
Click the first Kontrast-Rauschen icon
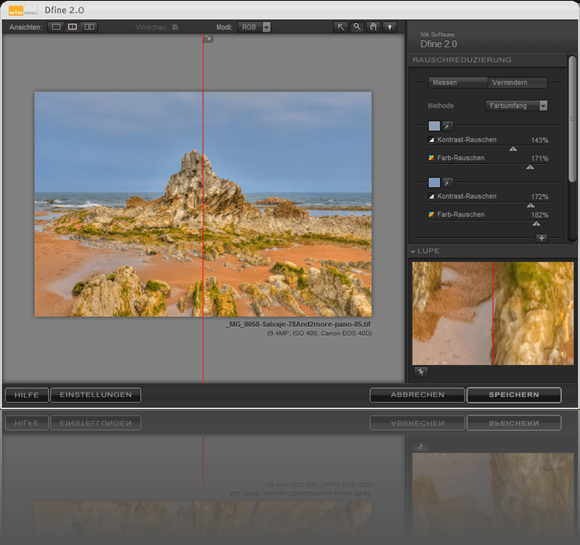tap(431, 140)
